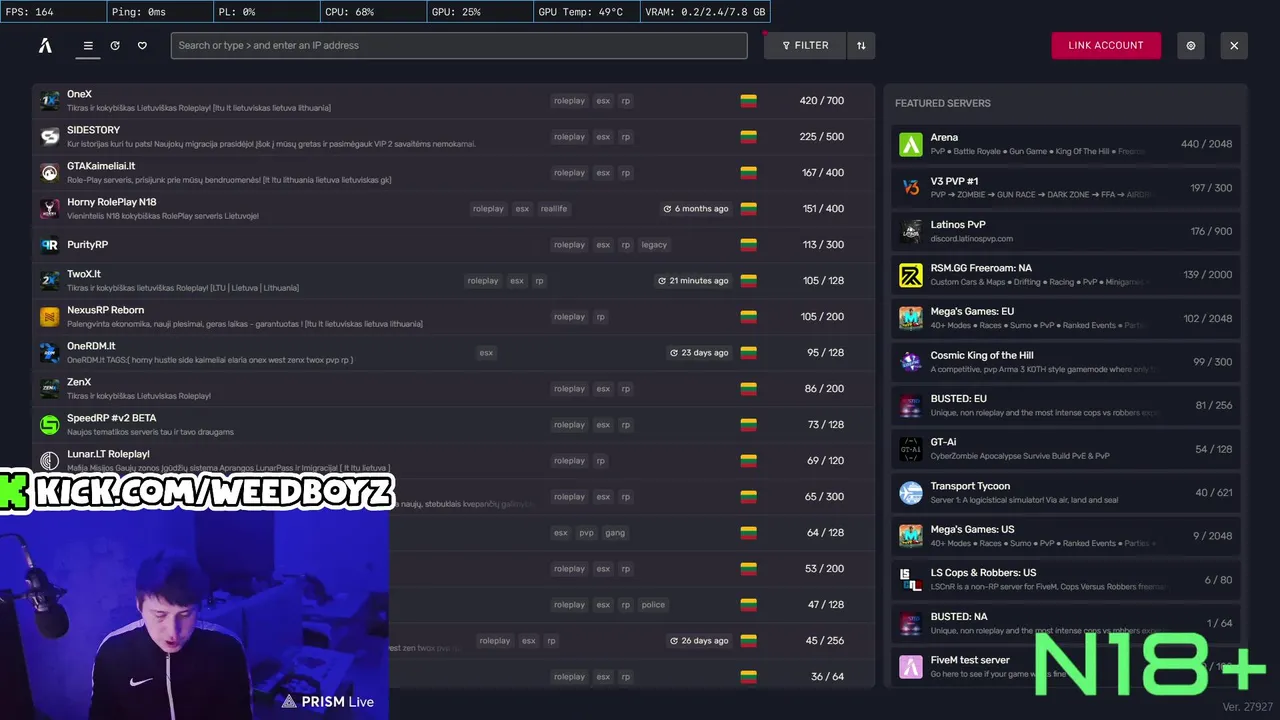Click the '21 minutes ago' label on TwoX.lt
The width and height of the screenshot is (1280, 720).
(693, 281)
